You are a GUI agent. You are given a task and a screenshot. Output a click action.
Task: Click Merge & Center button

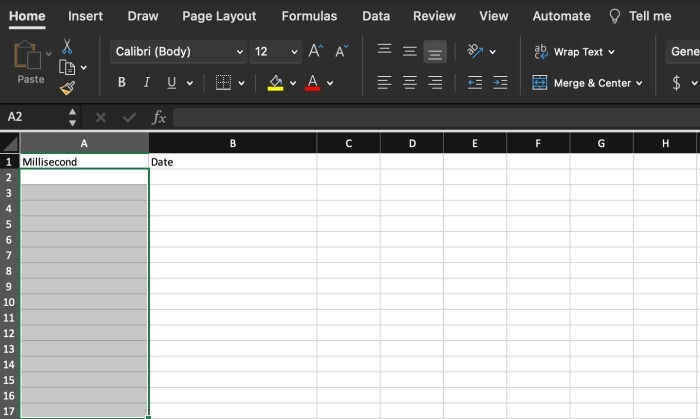point(581,83)
